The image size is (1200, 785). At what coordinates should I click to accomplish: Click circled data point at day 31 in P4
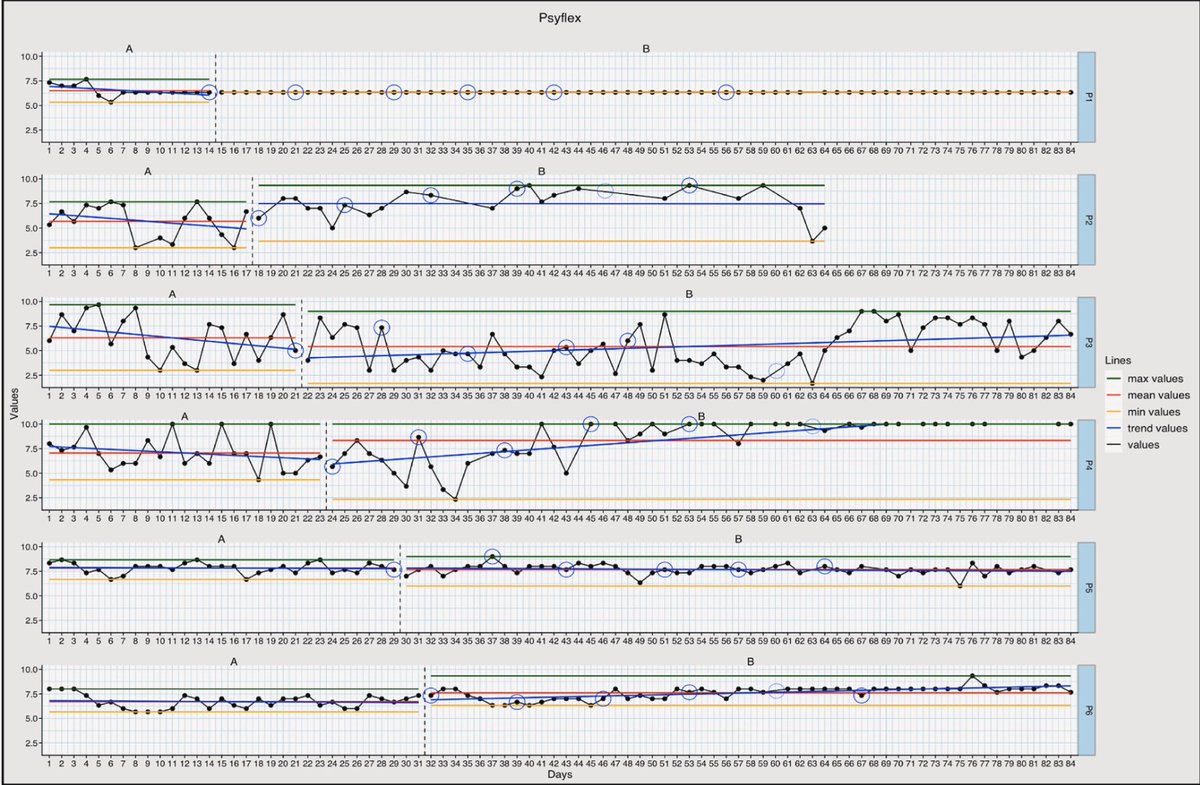pyautogui.click(x=418, y=437)
